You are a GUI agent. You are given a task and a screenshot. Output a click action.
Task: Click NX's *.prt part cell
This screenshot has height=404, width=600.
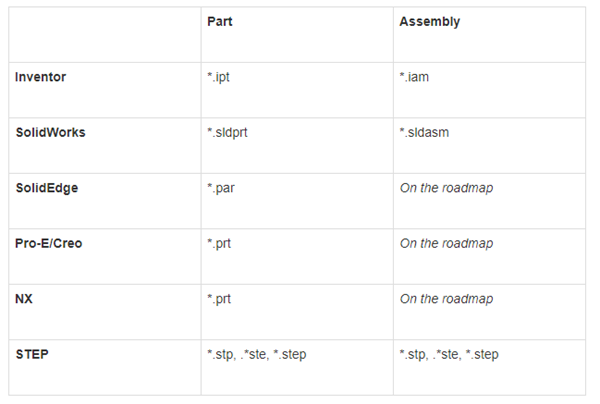pyautogui.click(x=217, y=299)
